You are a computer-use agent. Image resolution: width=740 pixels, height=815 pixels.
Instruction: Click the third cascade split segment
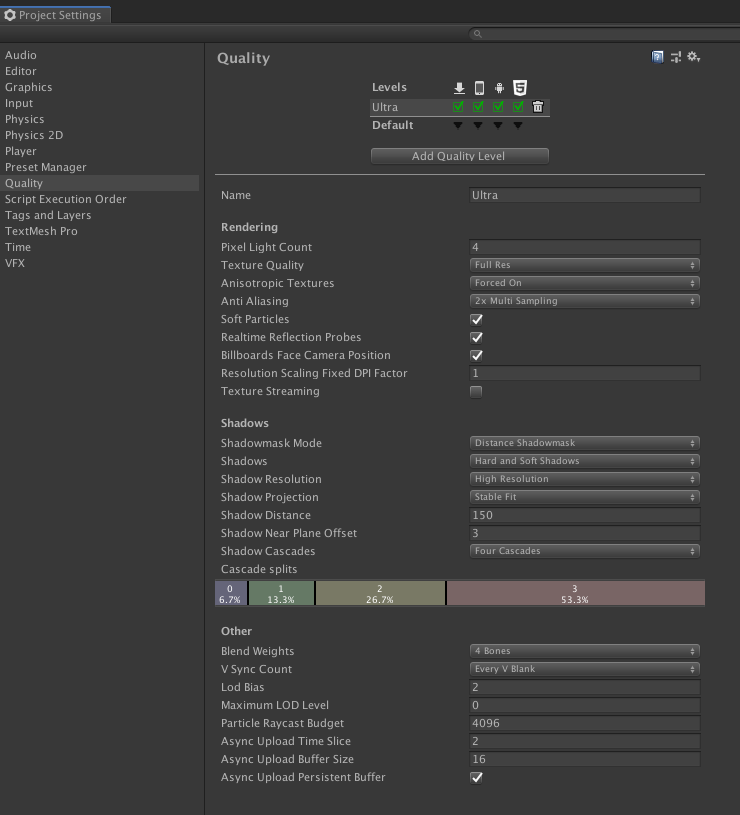pos(378,592)
